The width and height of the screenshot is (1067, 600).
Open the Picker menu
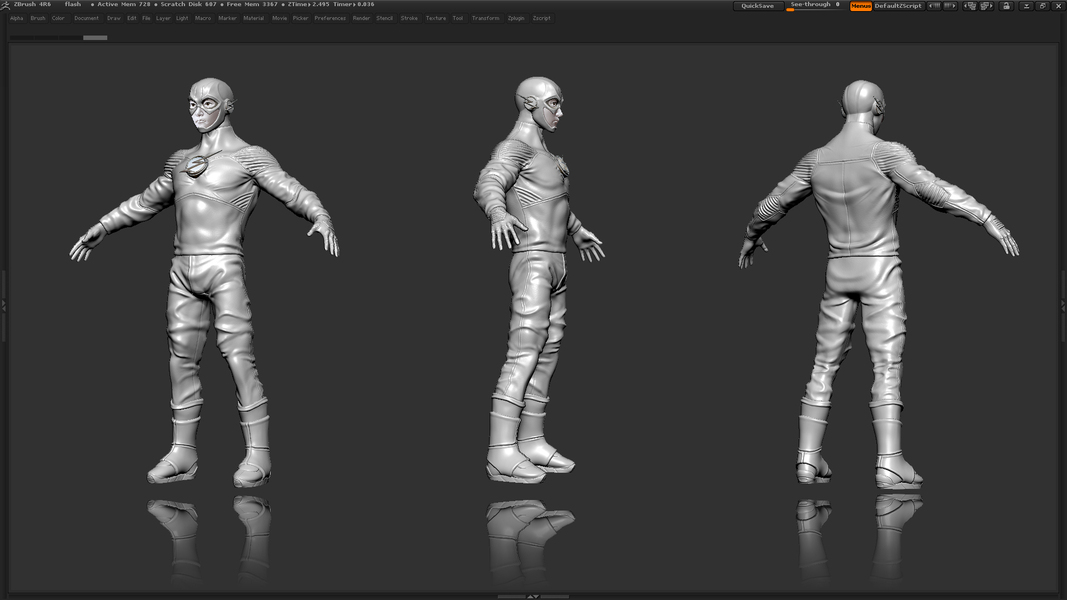pyautogui.click(x=301, y=18)
